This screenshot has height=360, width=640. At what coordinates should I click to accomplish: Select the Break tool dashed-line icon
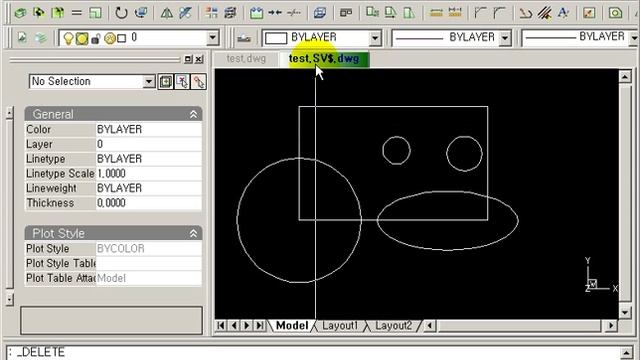pos(293,13)
